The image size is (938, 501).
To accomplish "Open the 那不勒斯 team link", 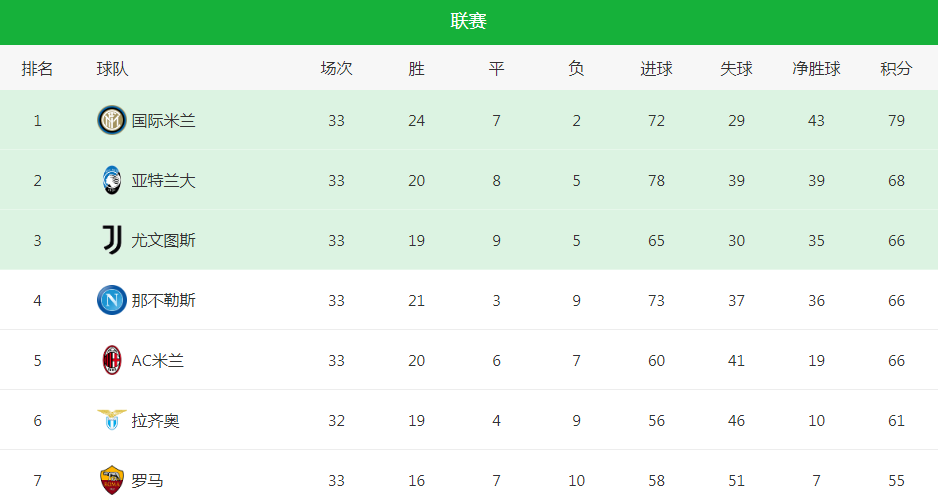I will click(163, 300).
